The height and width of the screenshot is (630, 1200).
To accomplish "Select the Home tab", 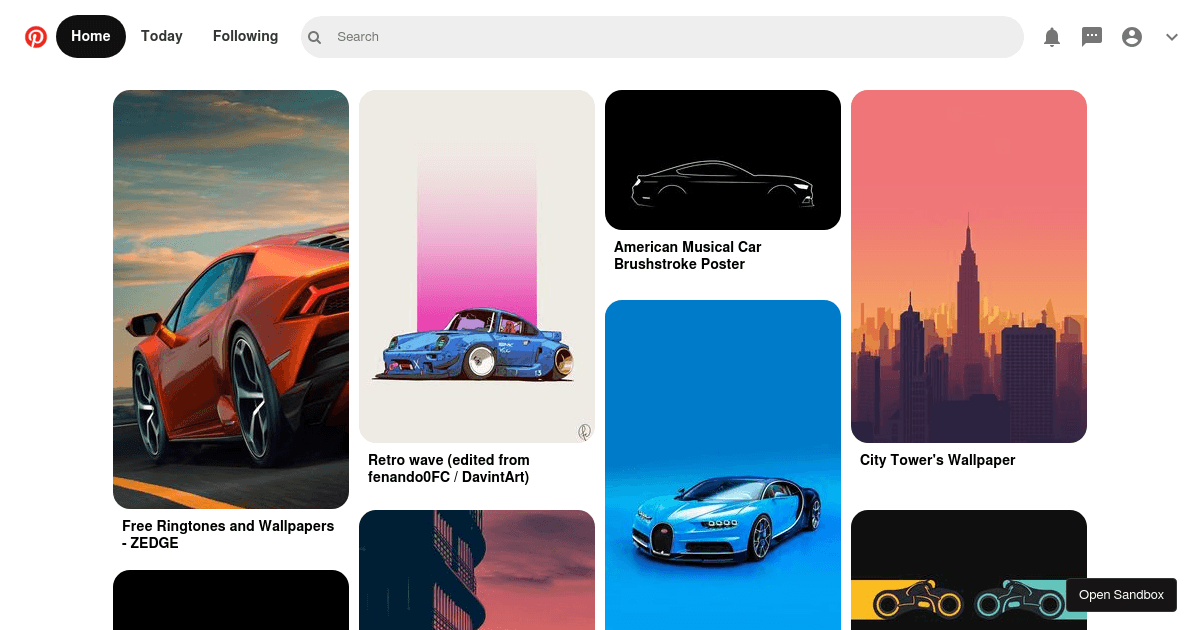I will (90, 36).
